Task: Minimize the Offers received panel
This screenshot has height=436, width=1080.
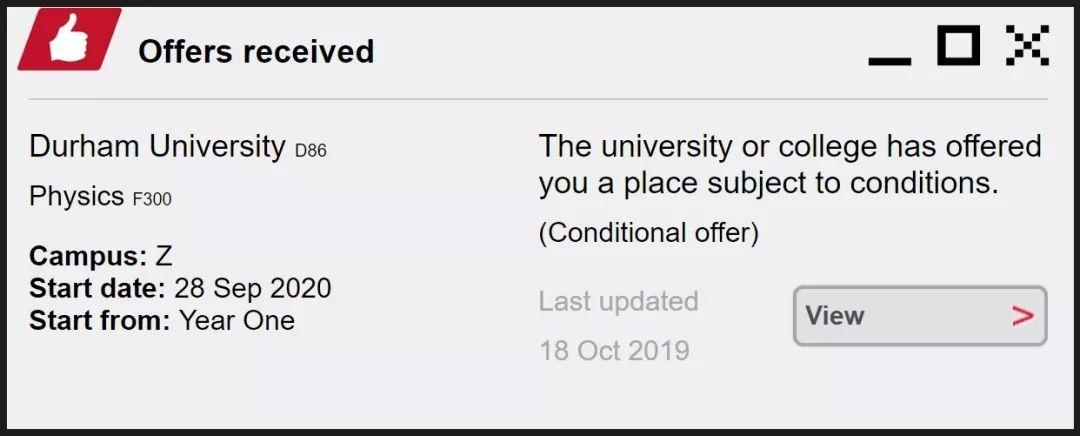Action: 889,61
